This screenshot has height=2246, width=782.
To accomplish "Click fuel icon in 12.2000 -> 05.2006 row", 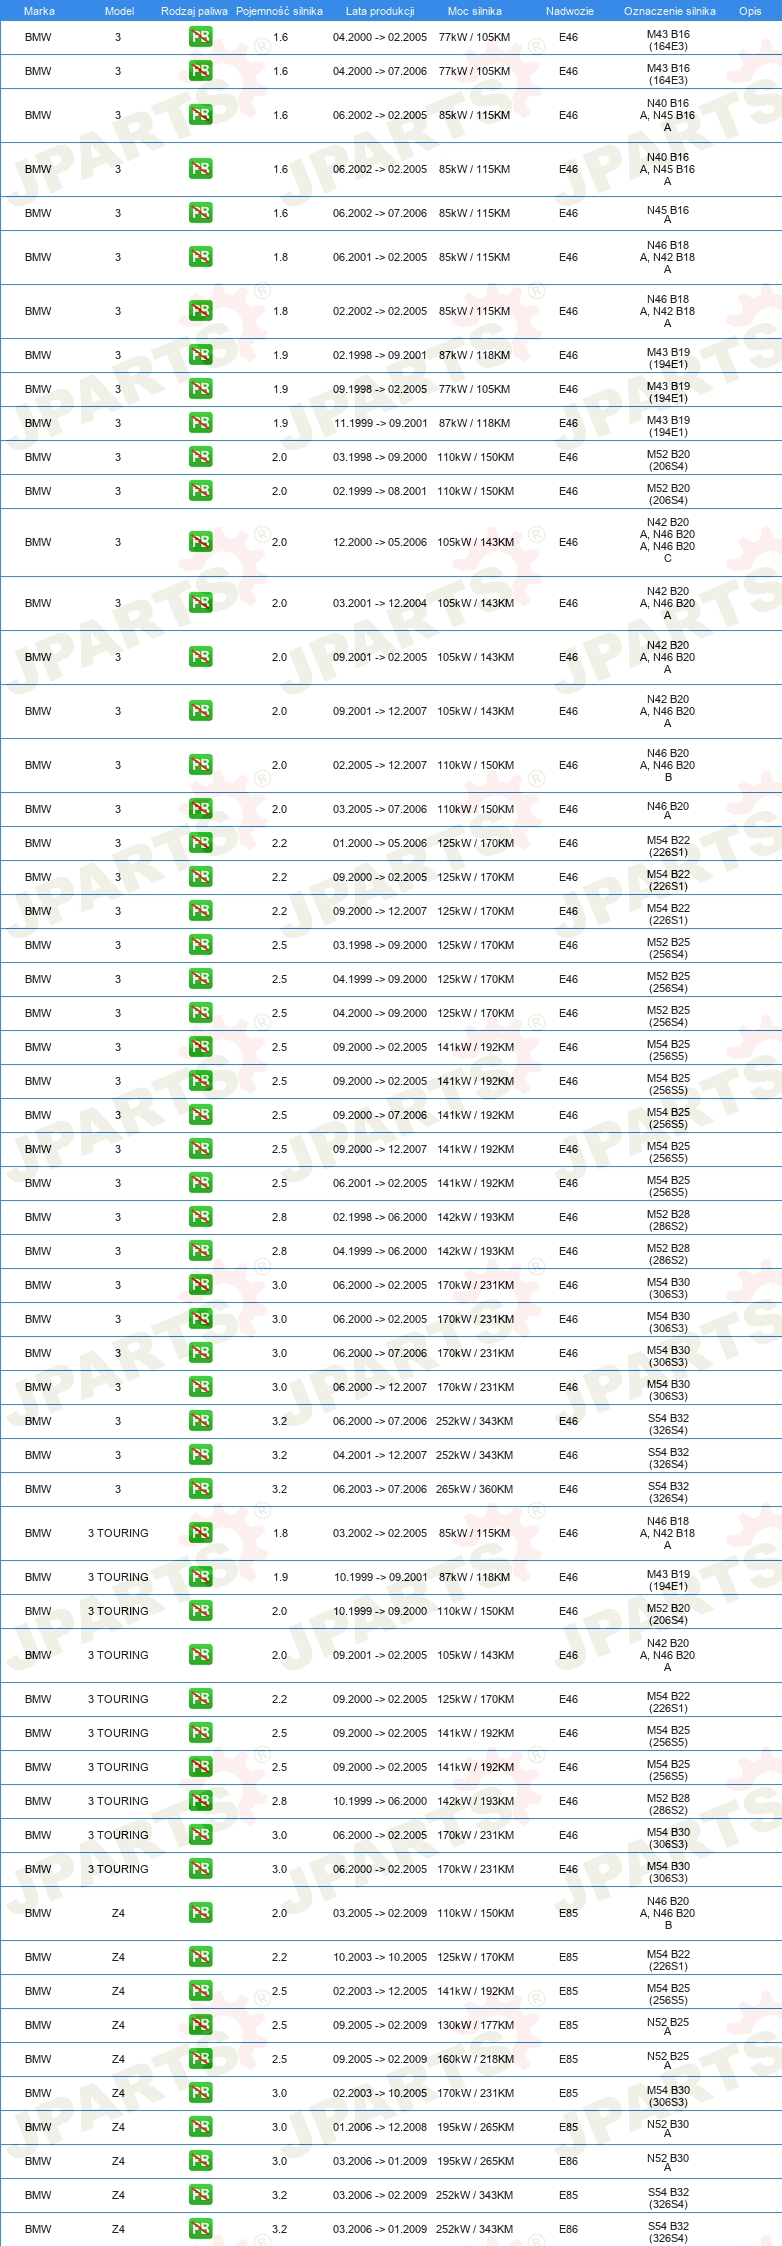I will point(200,542).
